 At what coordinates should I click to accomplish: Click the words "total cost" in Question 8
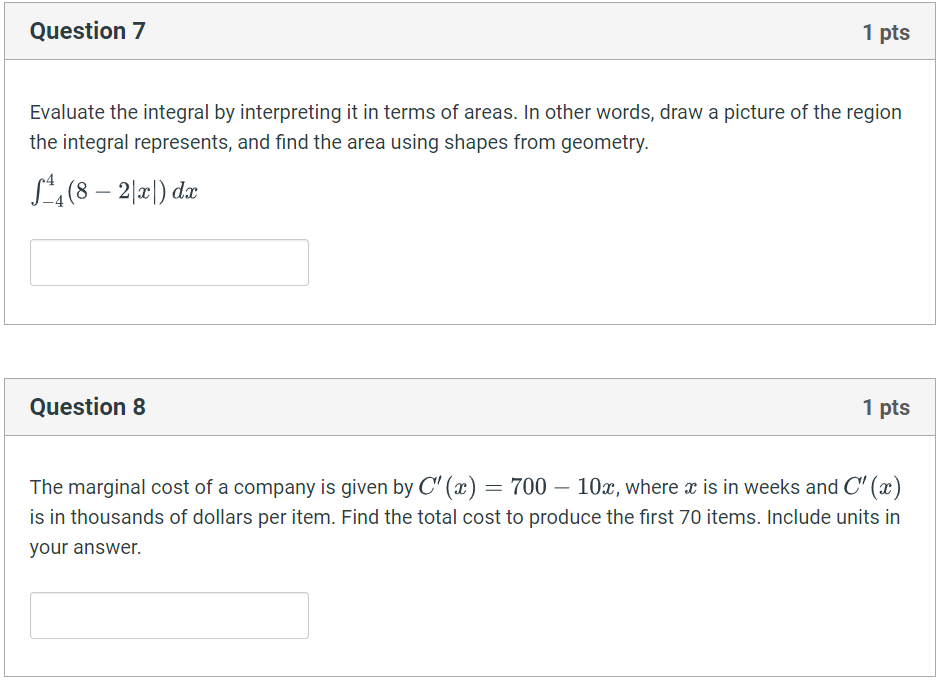[462, 517]
